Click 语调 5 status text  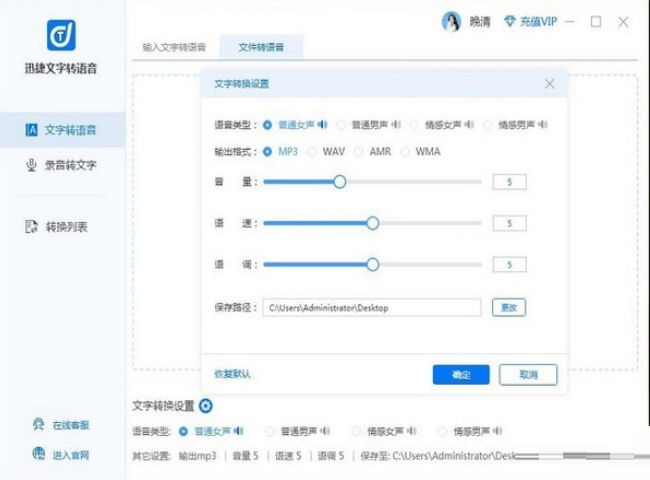331,456
